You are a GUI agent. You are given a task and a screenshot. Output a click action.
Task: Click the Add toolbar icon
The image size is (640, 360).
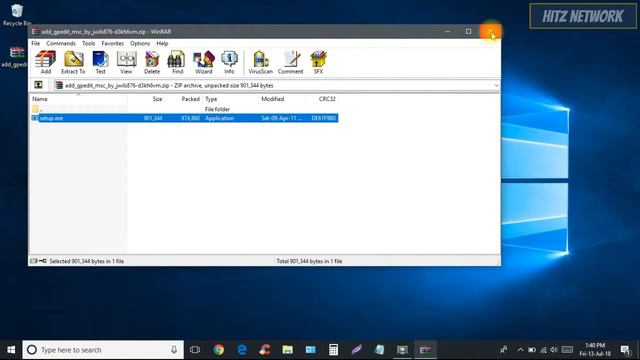(45, 62)
